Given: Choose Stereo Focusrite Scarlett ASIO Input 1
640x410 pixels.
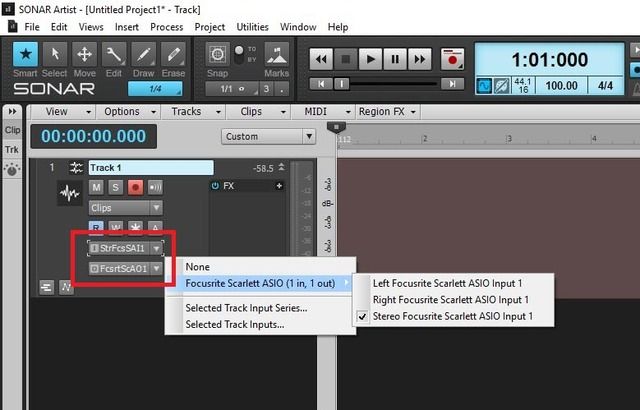Looking at the screenshot, I should pos(452,316).
